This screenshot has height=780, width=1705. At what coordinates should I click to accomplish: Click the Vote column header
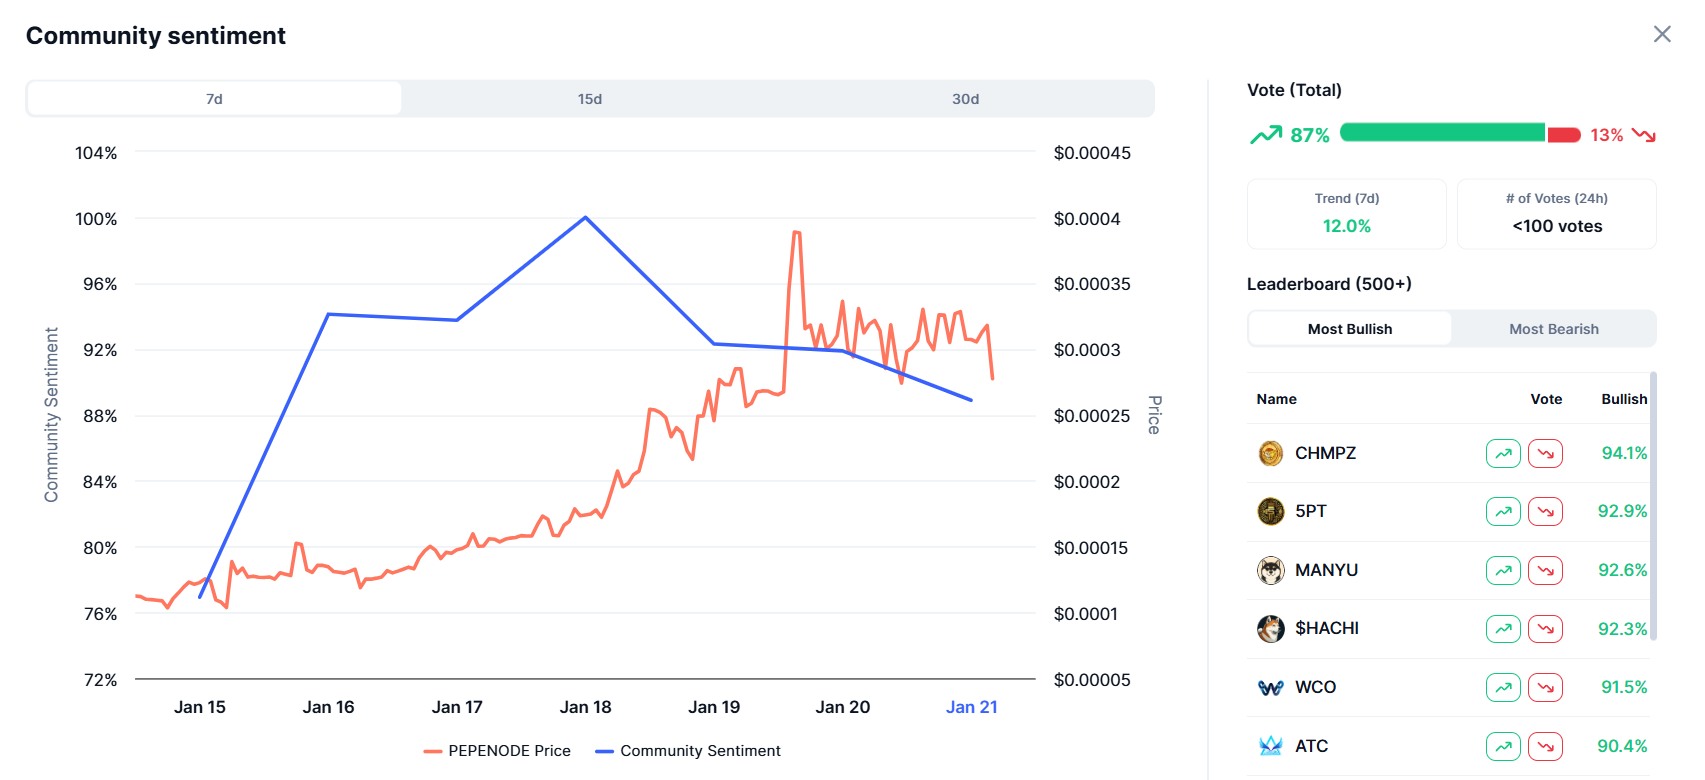(x=1546, y=399)
